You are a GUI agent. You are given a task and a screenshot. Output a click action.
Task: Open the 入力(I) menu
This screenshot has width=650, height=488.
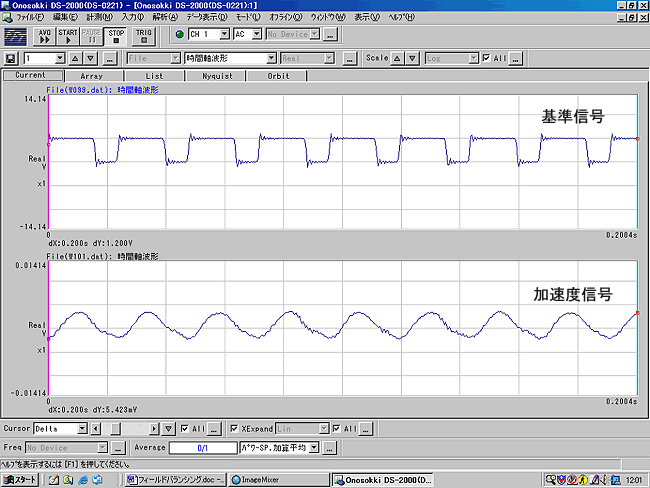(x=133, y=17)
